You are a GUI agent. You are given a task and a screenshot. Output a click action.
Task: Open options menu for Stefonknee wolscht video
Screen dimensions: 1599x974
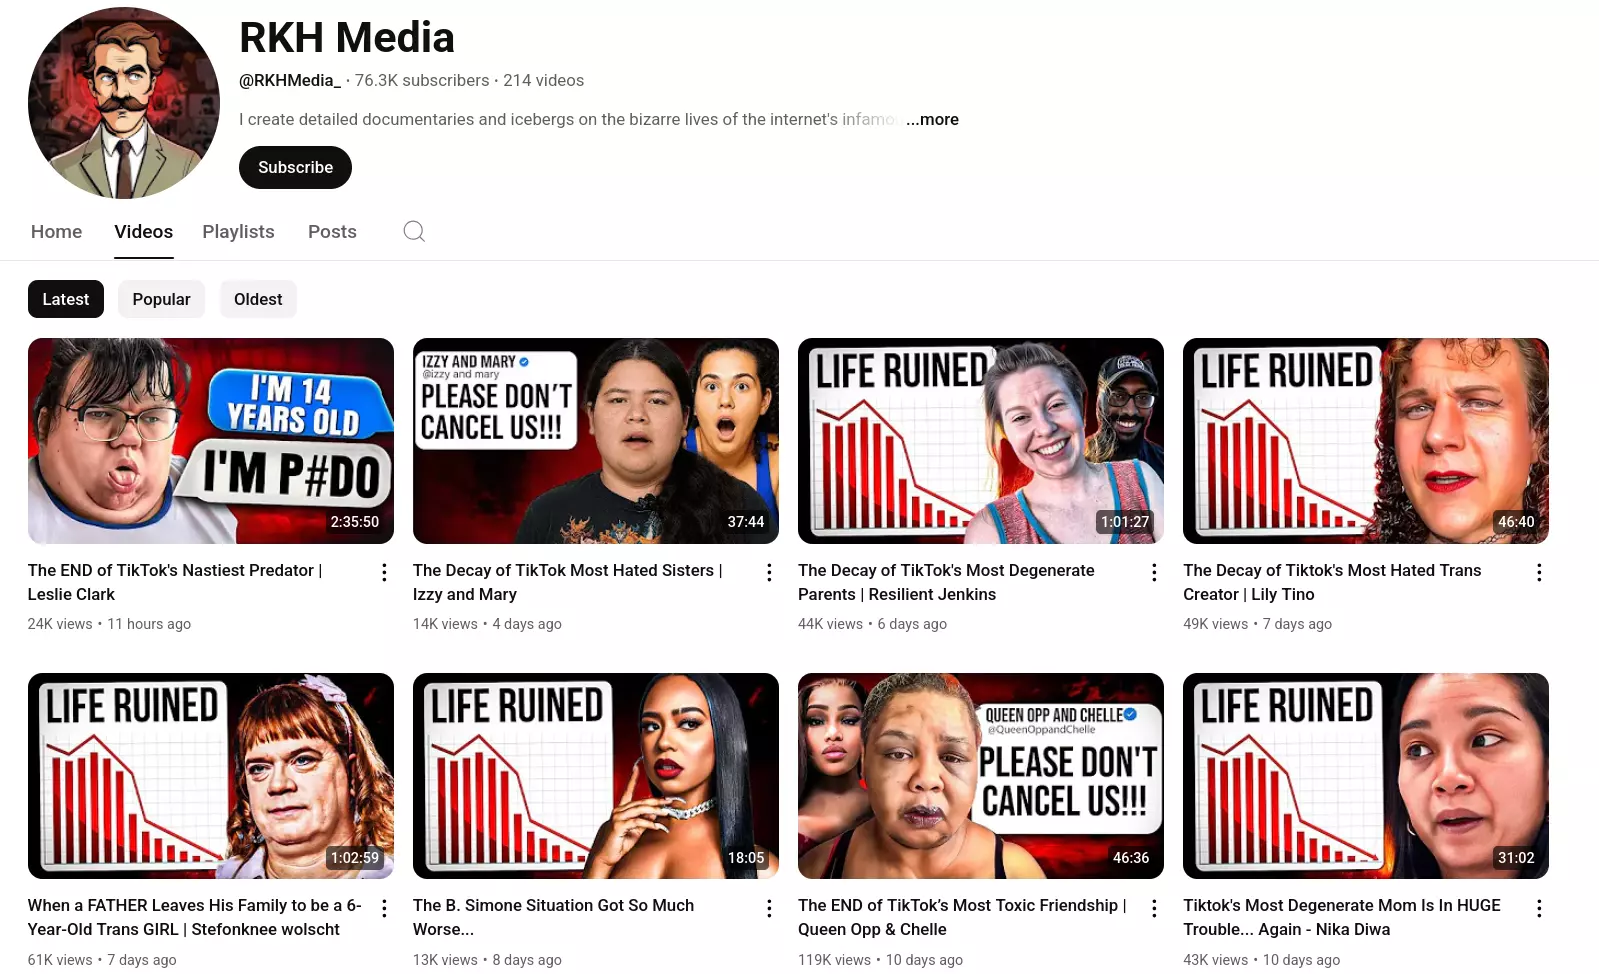384,908
